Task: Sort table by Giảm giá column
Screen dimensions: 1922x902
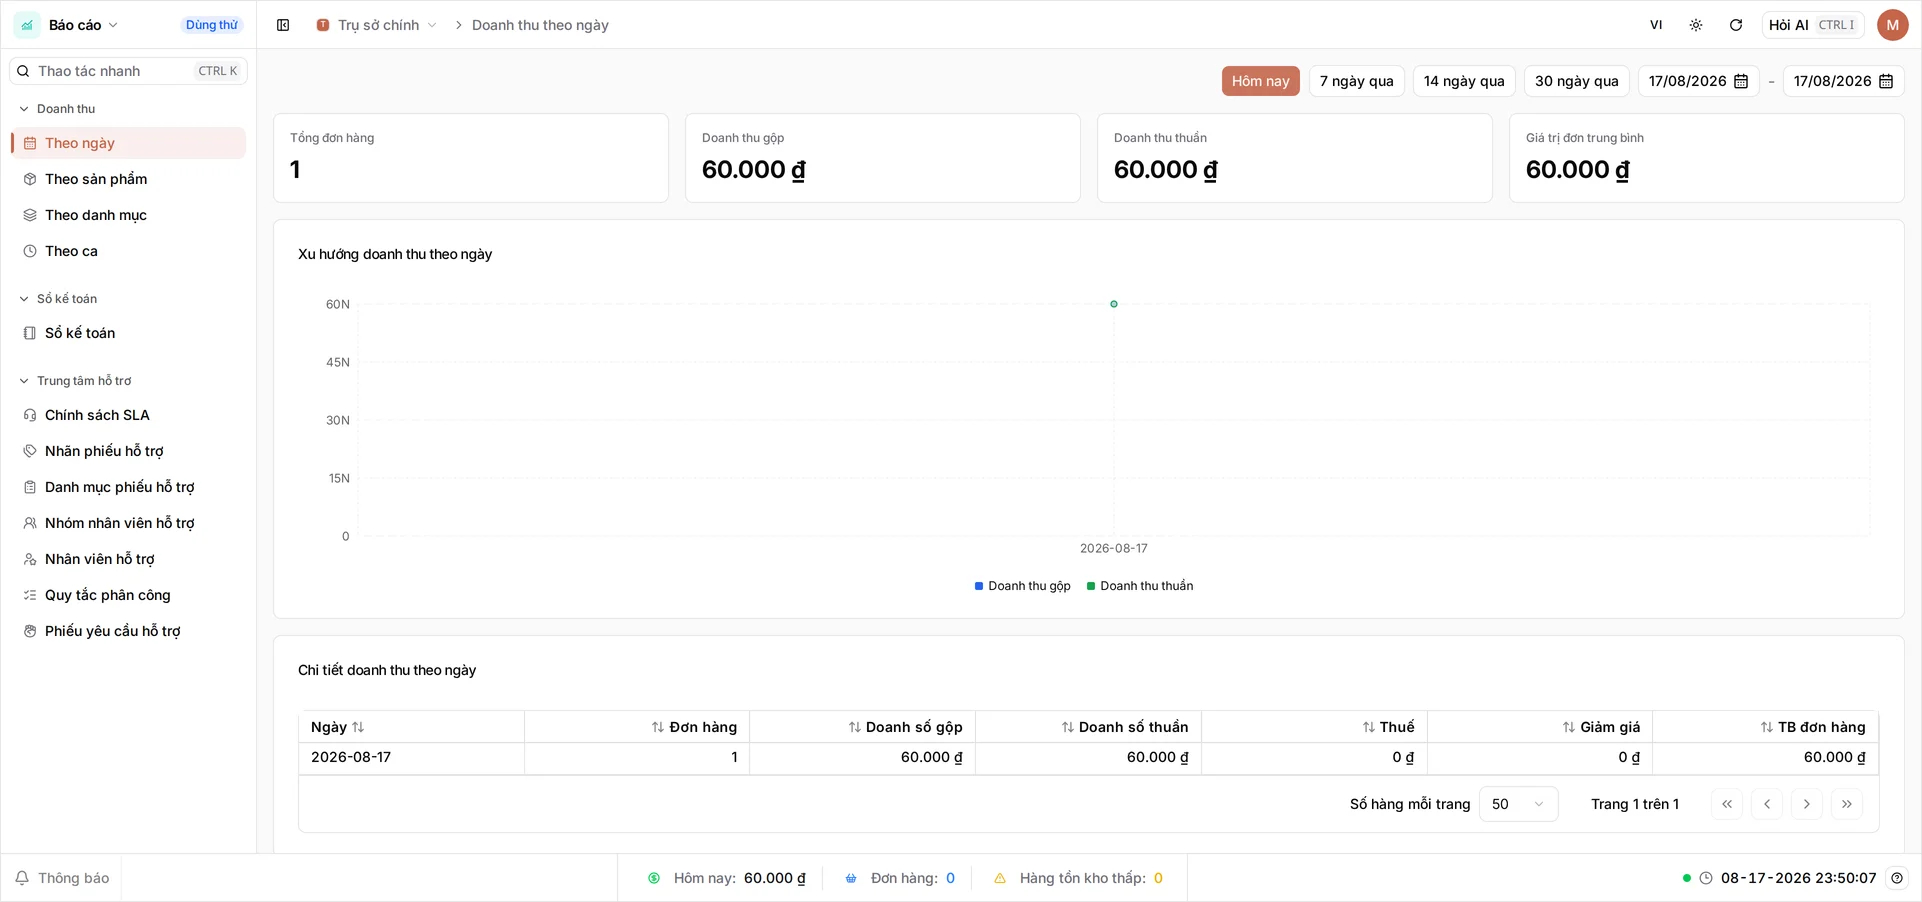Action: point(1601,727)
